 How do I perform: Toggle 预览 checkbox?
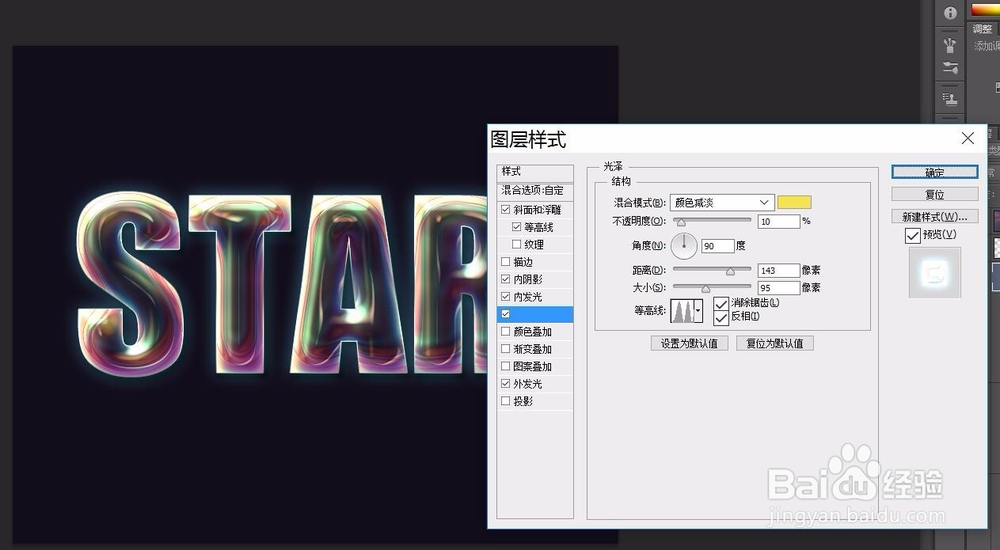[x=913, y=235]
